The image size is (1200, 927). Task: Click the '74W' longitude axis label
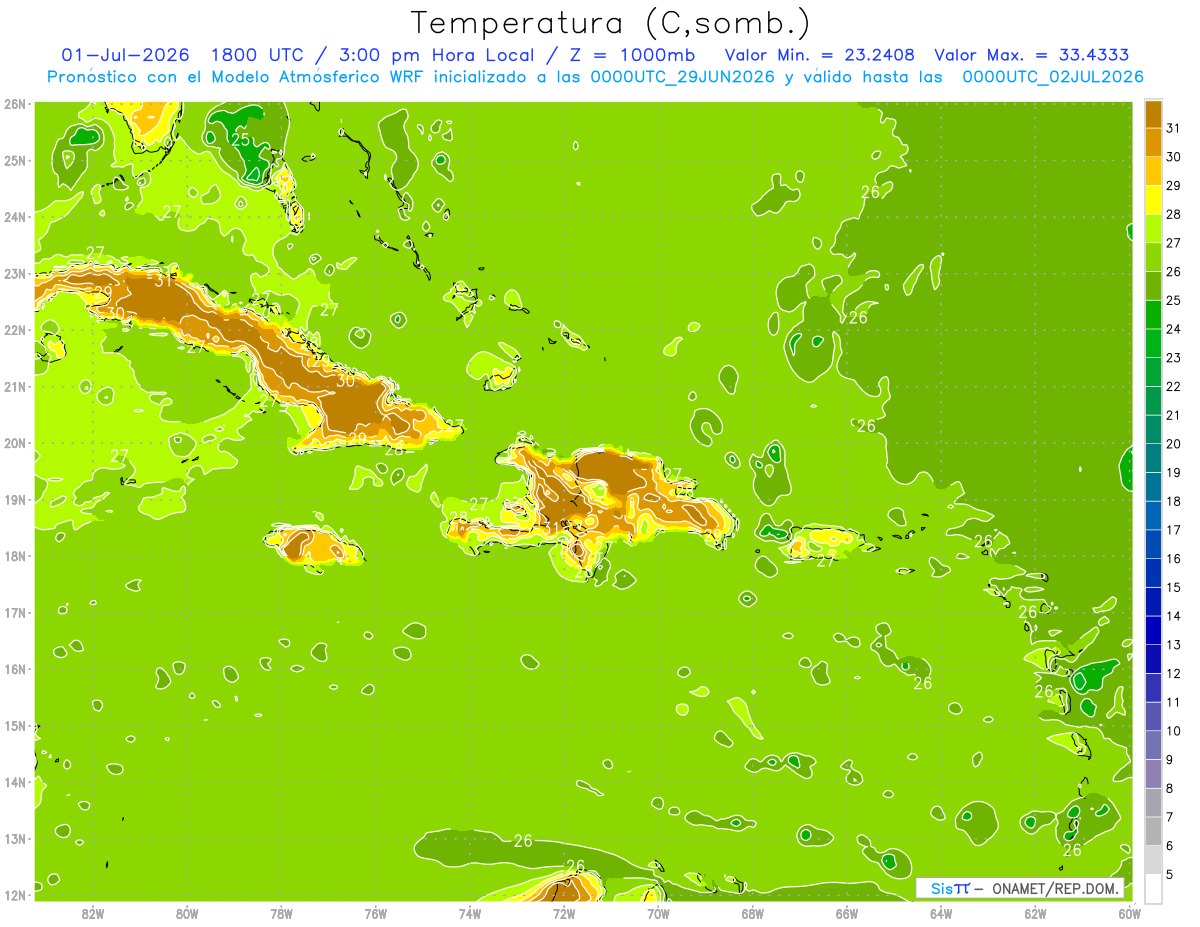(x=470, y=913)
